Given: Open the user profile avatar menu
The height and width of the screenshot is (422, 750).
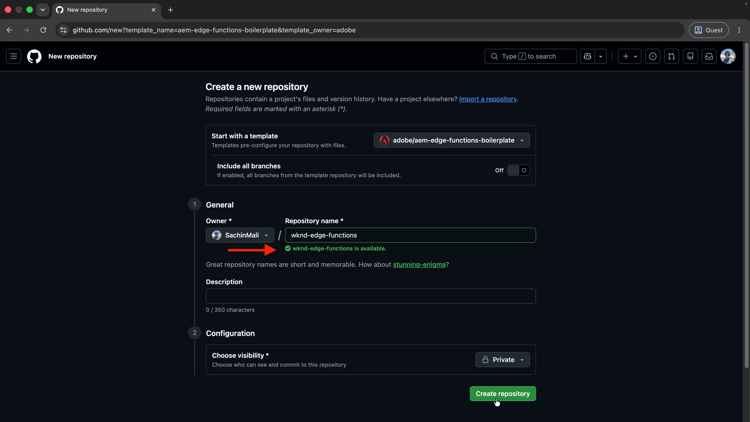Looking at the screenshot, I should (x=728, y=56).
